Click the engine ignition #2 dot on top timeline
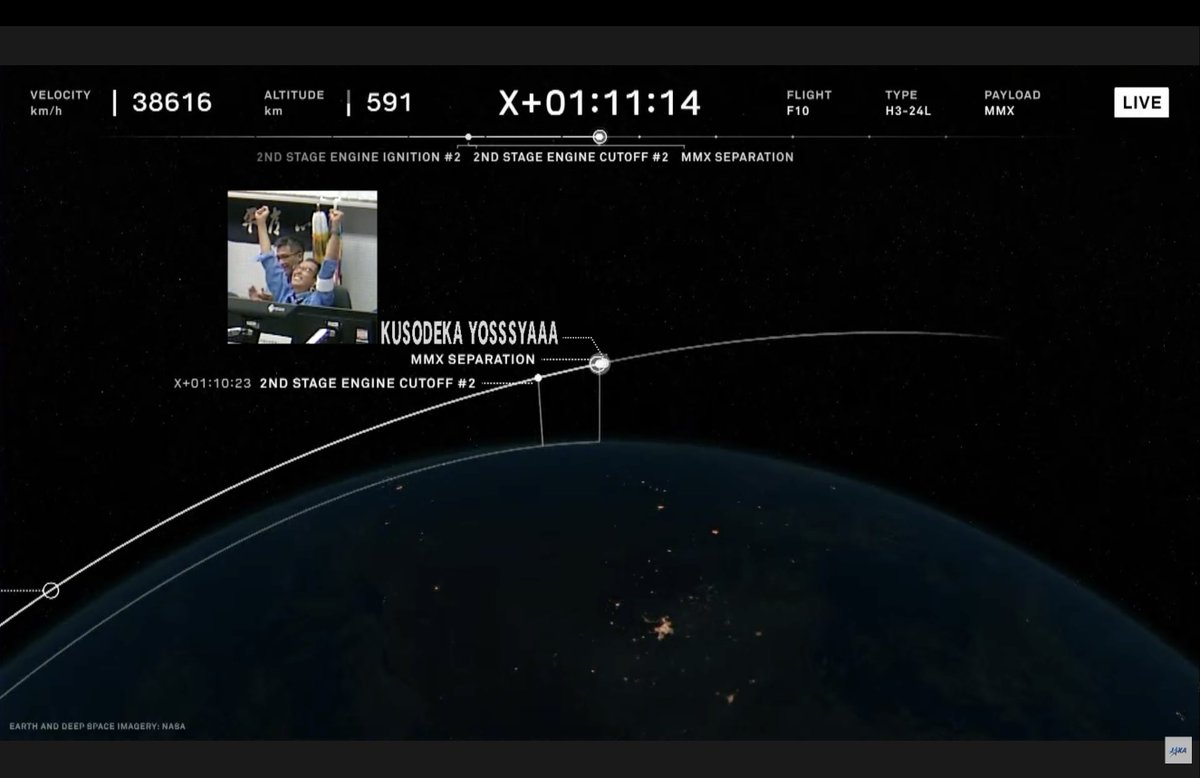The height and width of the screenshot is (778, 1200). [468, 137]
